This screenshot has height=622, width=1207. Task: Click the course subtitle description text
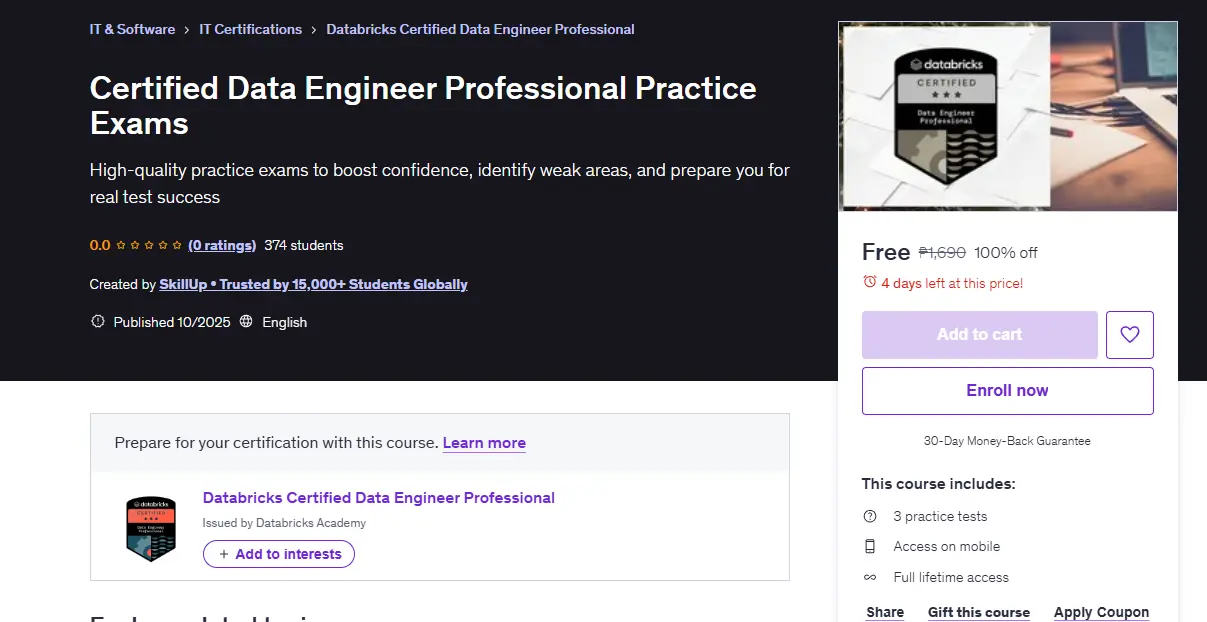coord(440,183)
